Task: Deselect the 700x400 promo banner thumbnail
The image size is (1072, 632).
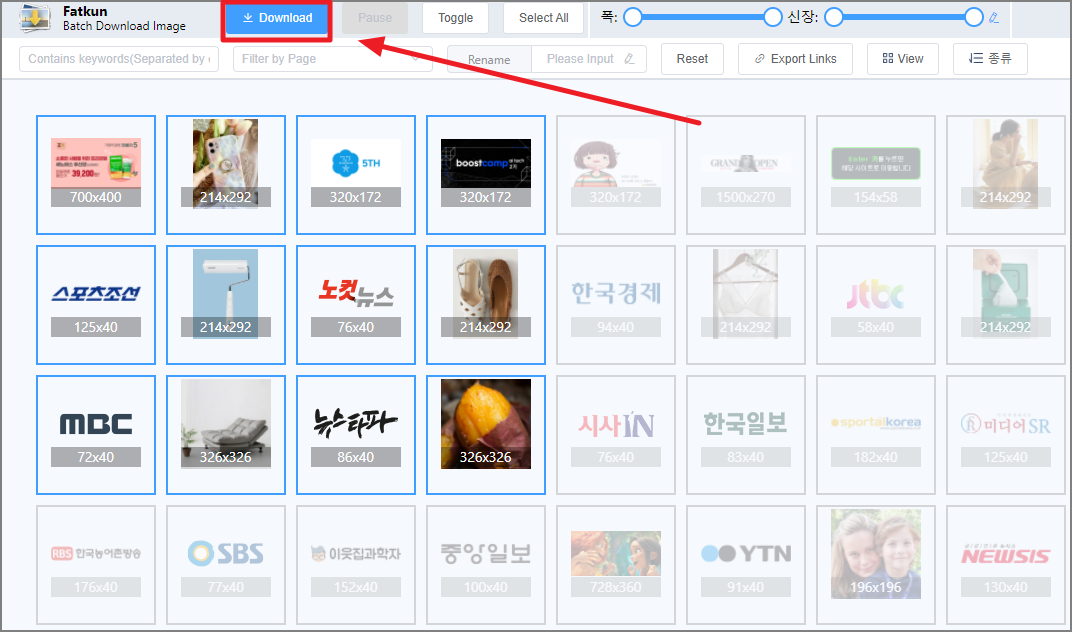Action: point(96,175)
